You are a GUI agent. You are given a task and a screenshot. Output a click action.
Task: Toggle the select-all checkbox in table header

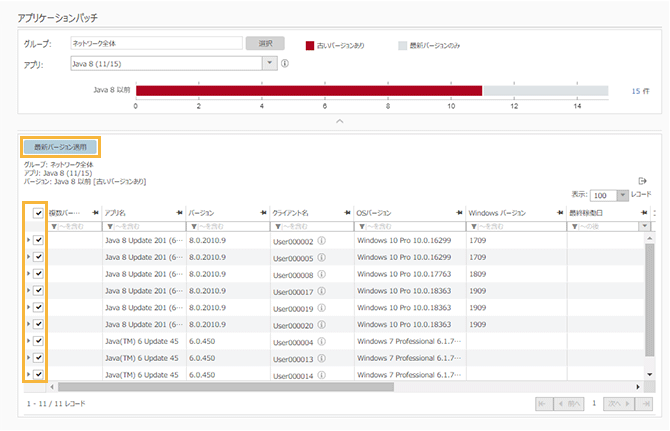[38, 212]
